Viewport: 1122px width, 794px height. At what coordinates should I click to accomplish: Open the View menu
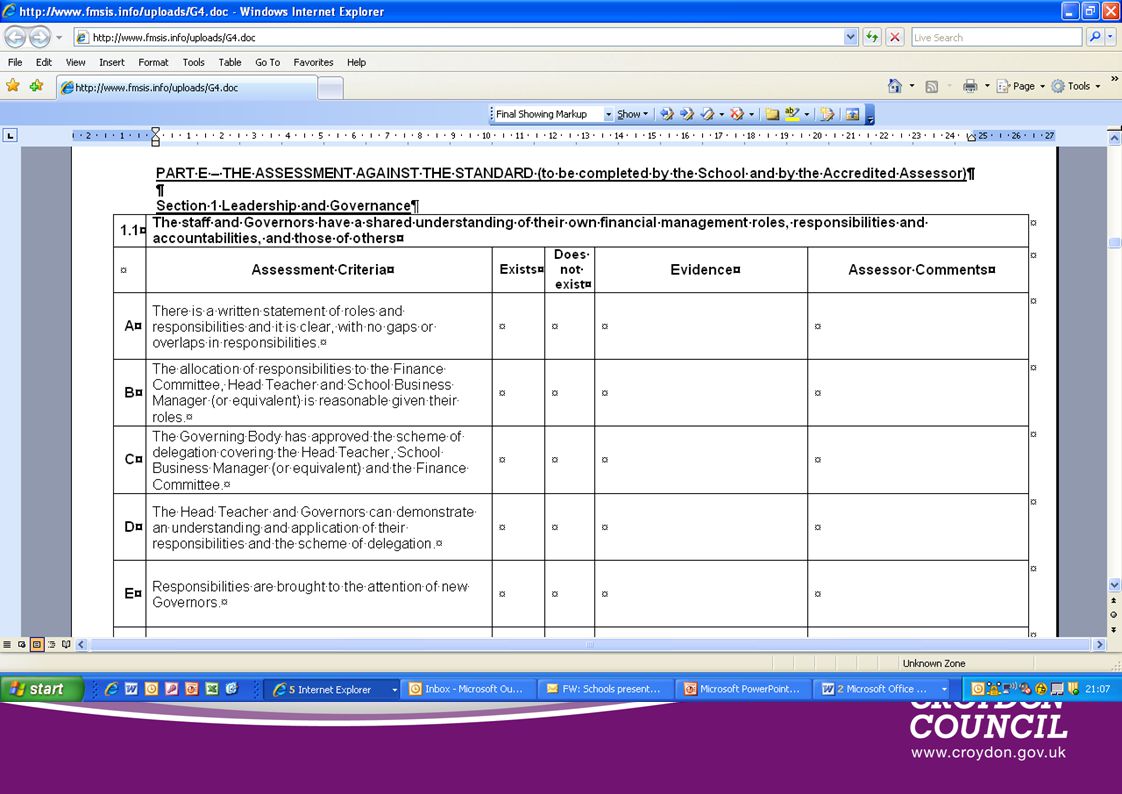[x=75, y=62]
